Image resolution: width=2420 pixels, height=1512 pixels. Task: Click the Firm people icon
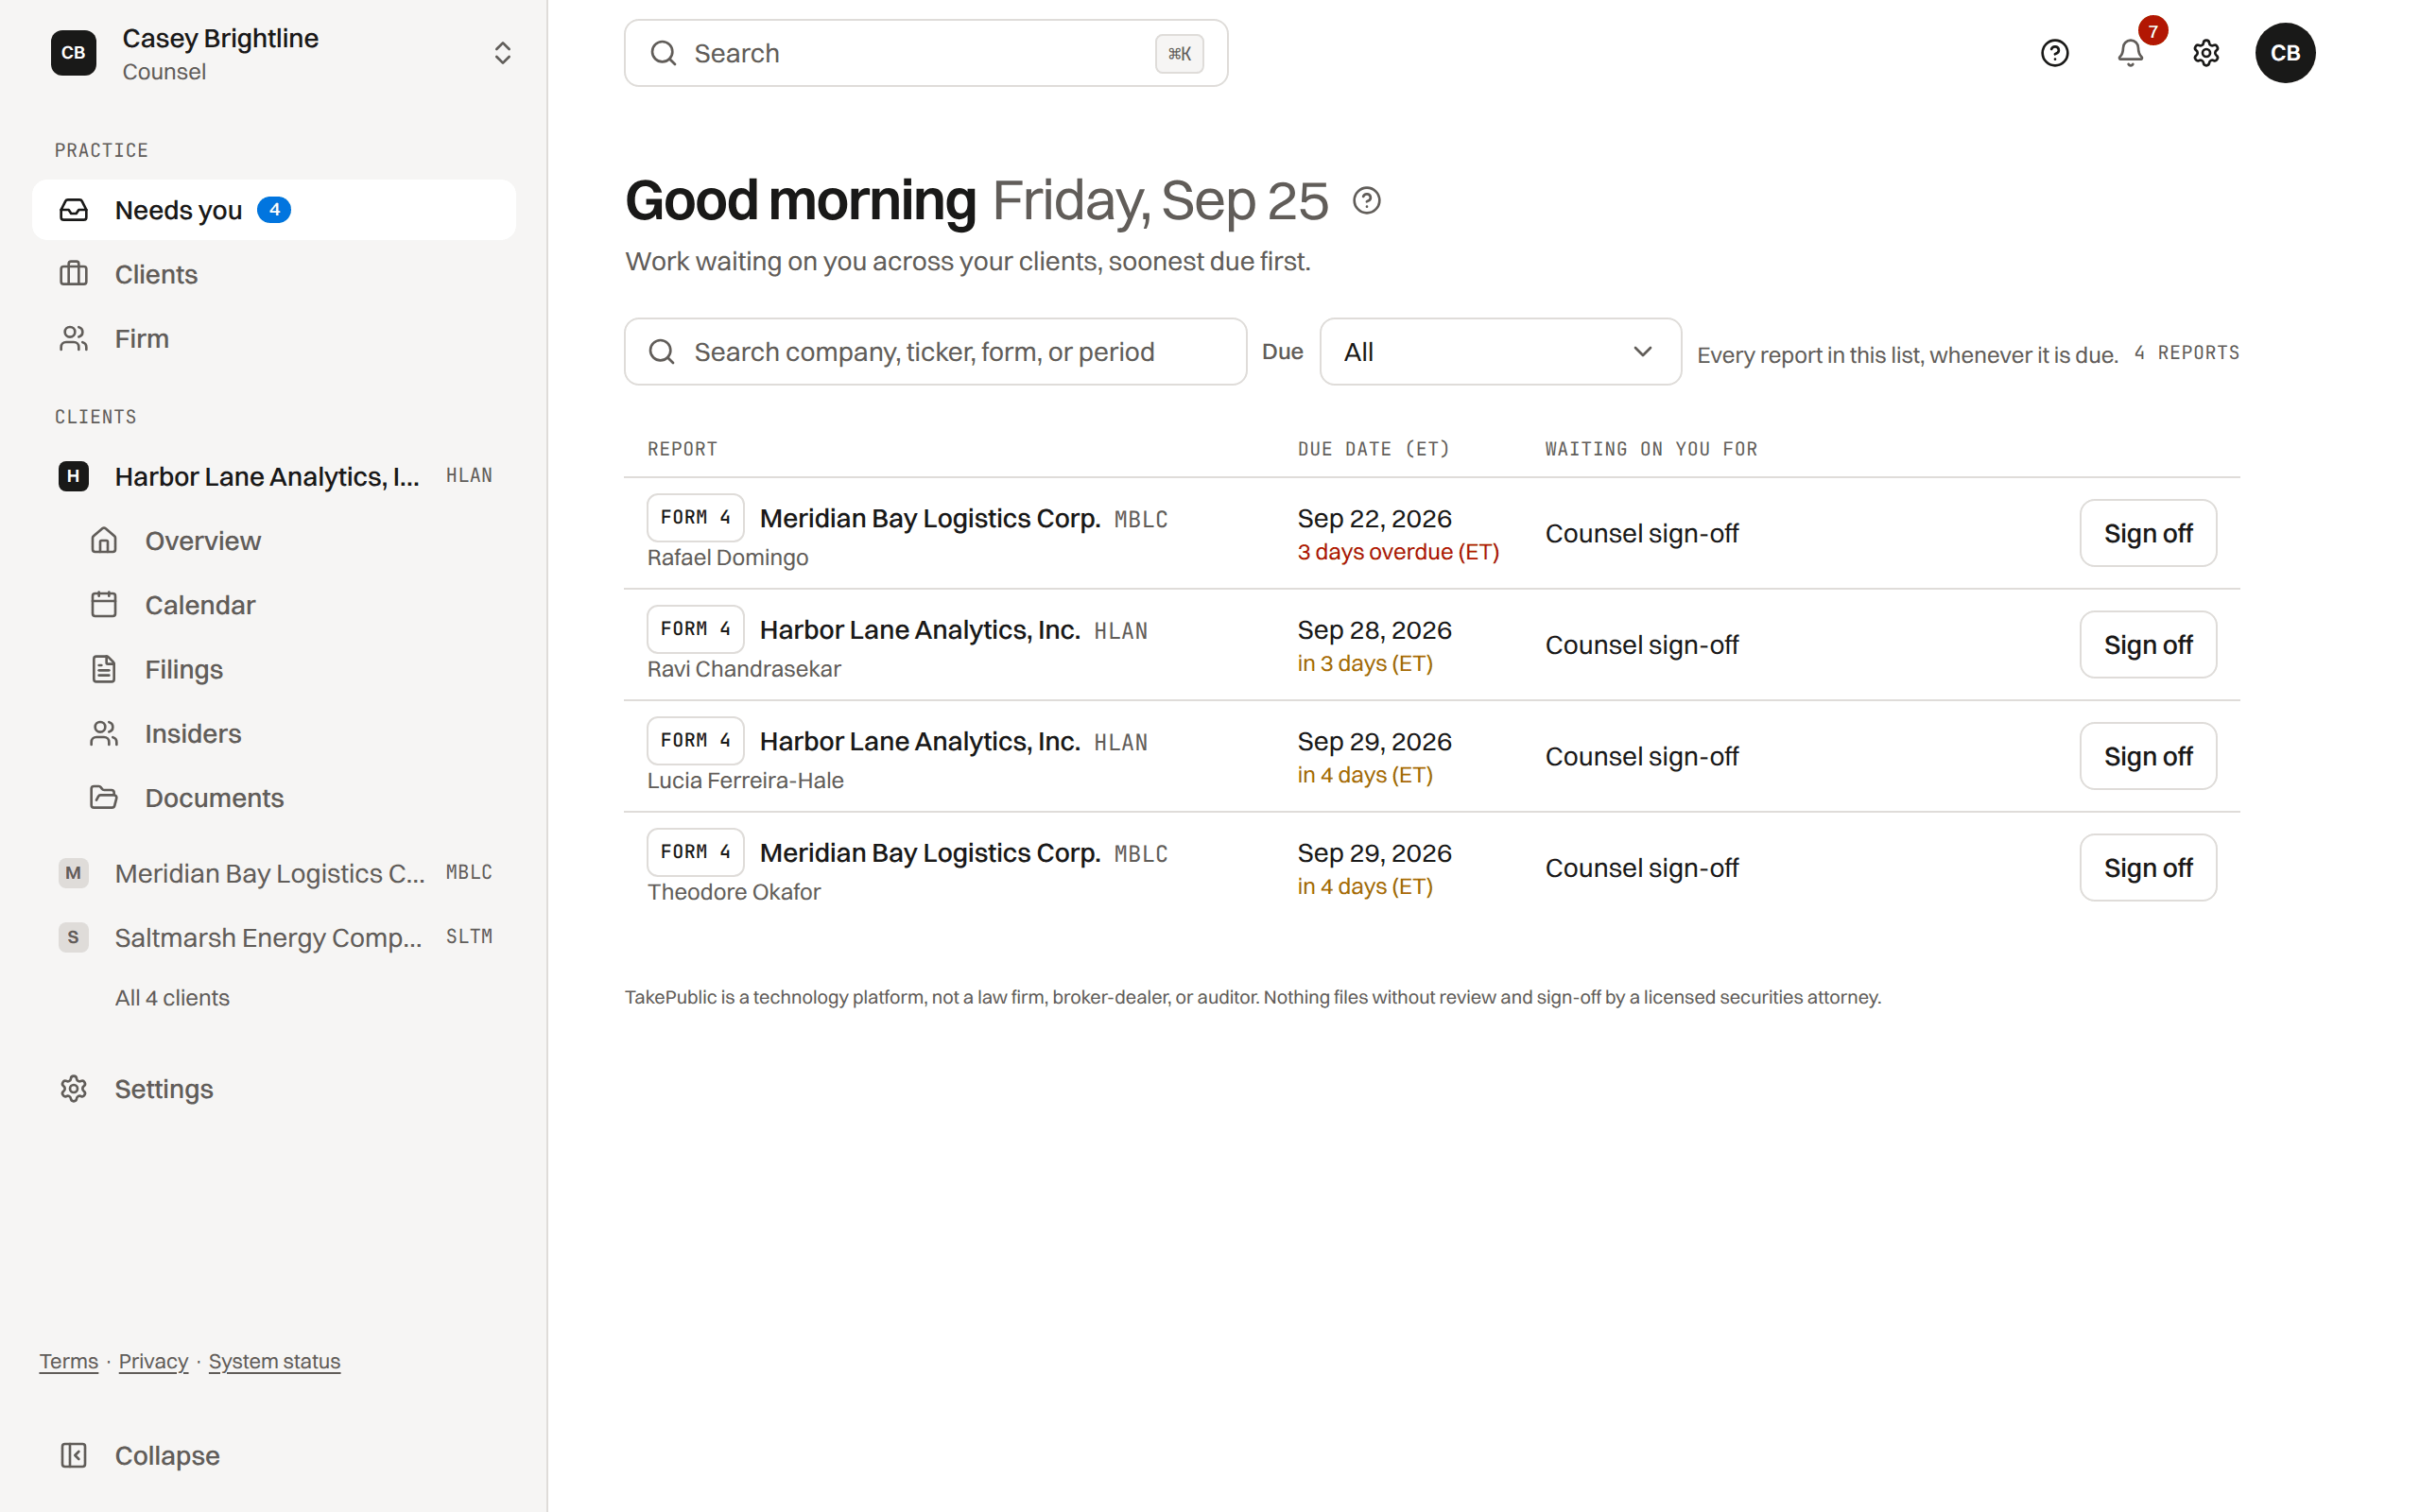[x=74, y=339]
